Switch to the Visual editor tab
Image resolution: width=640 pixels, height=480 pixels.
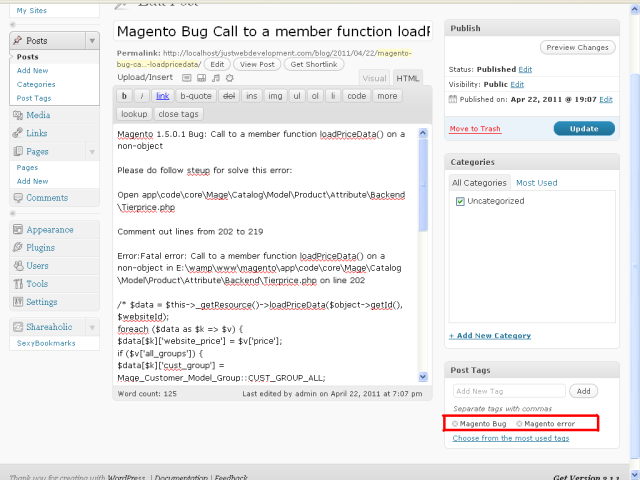[x=374, y=78]
